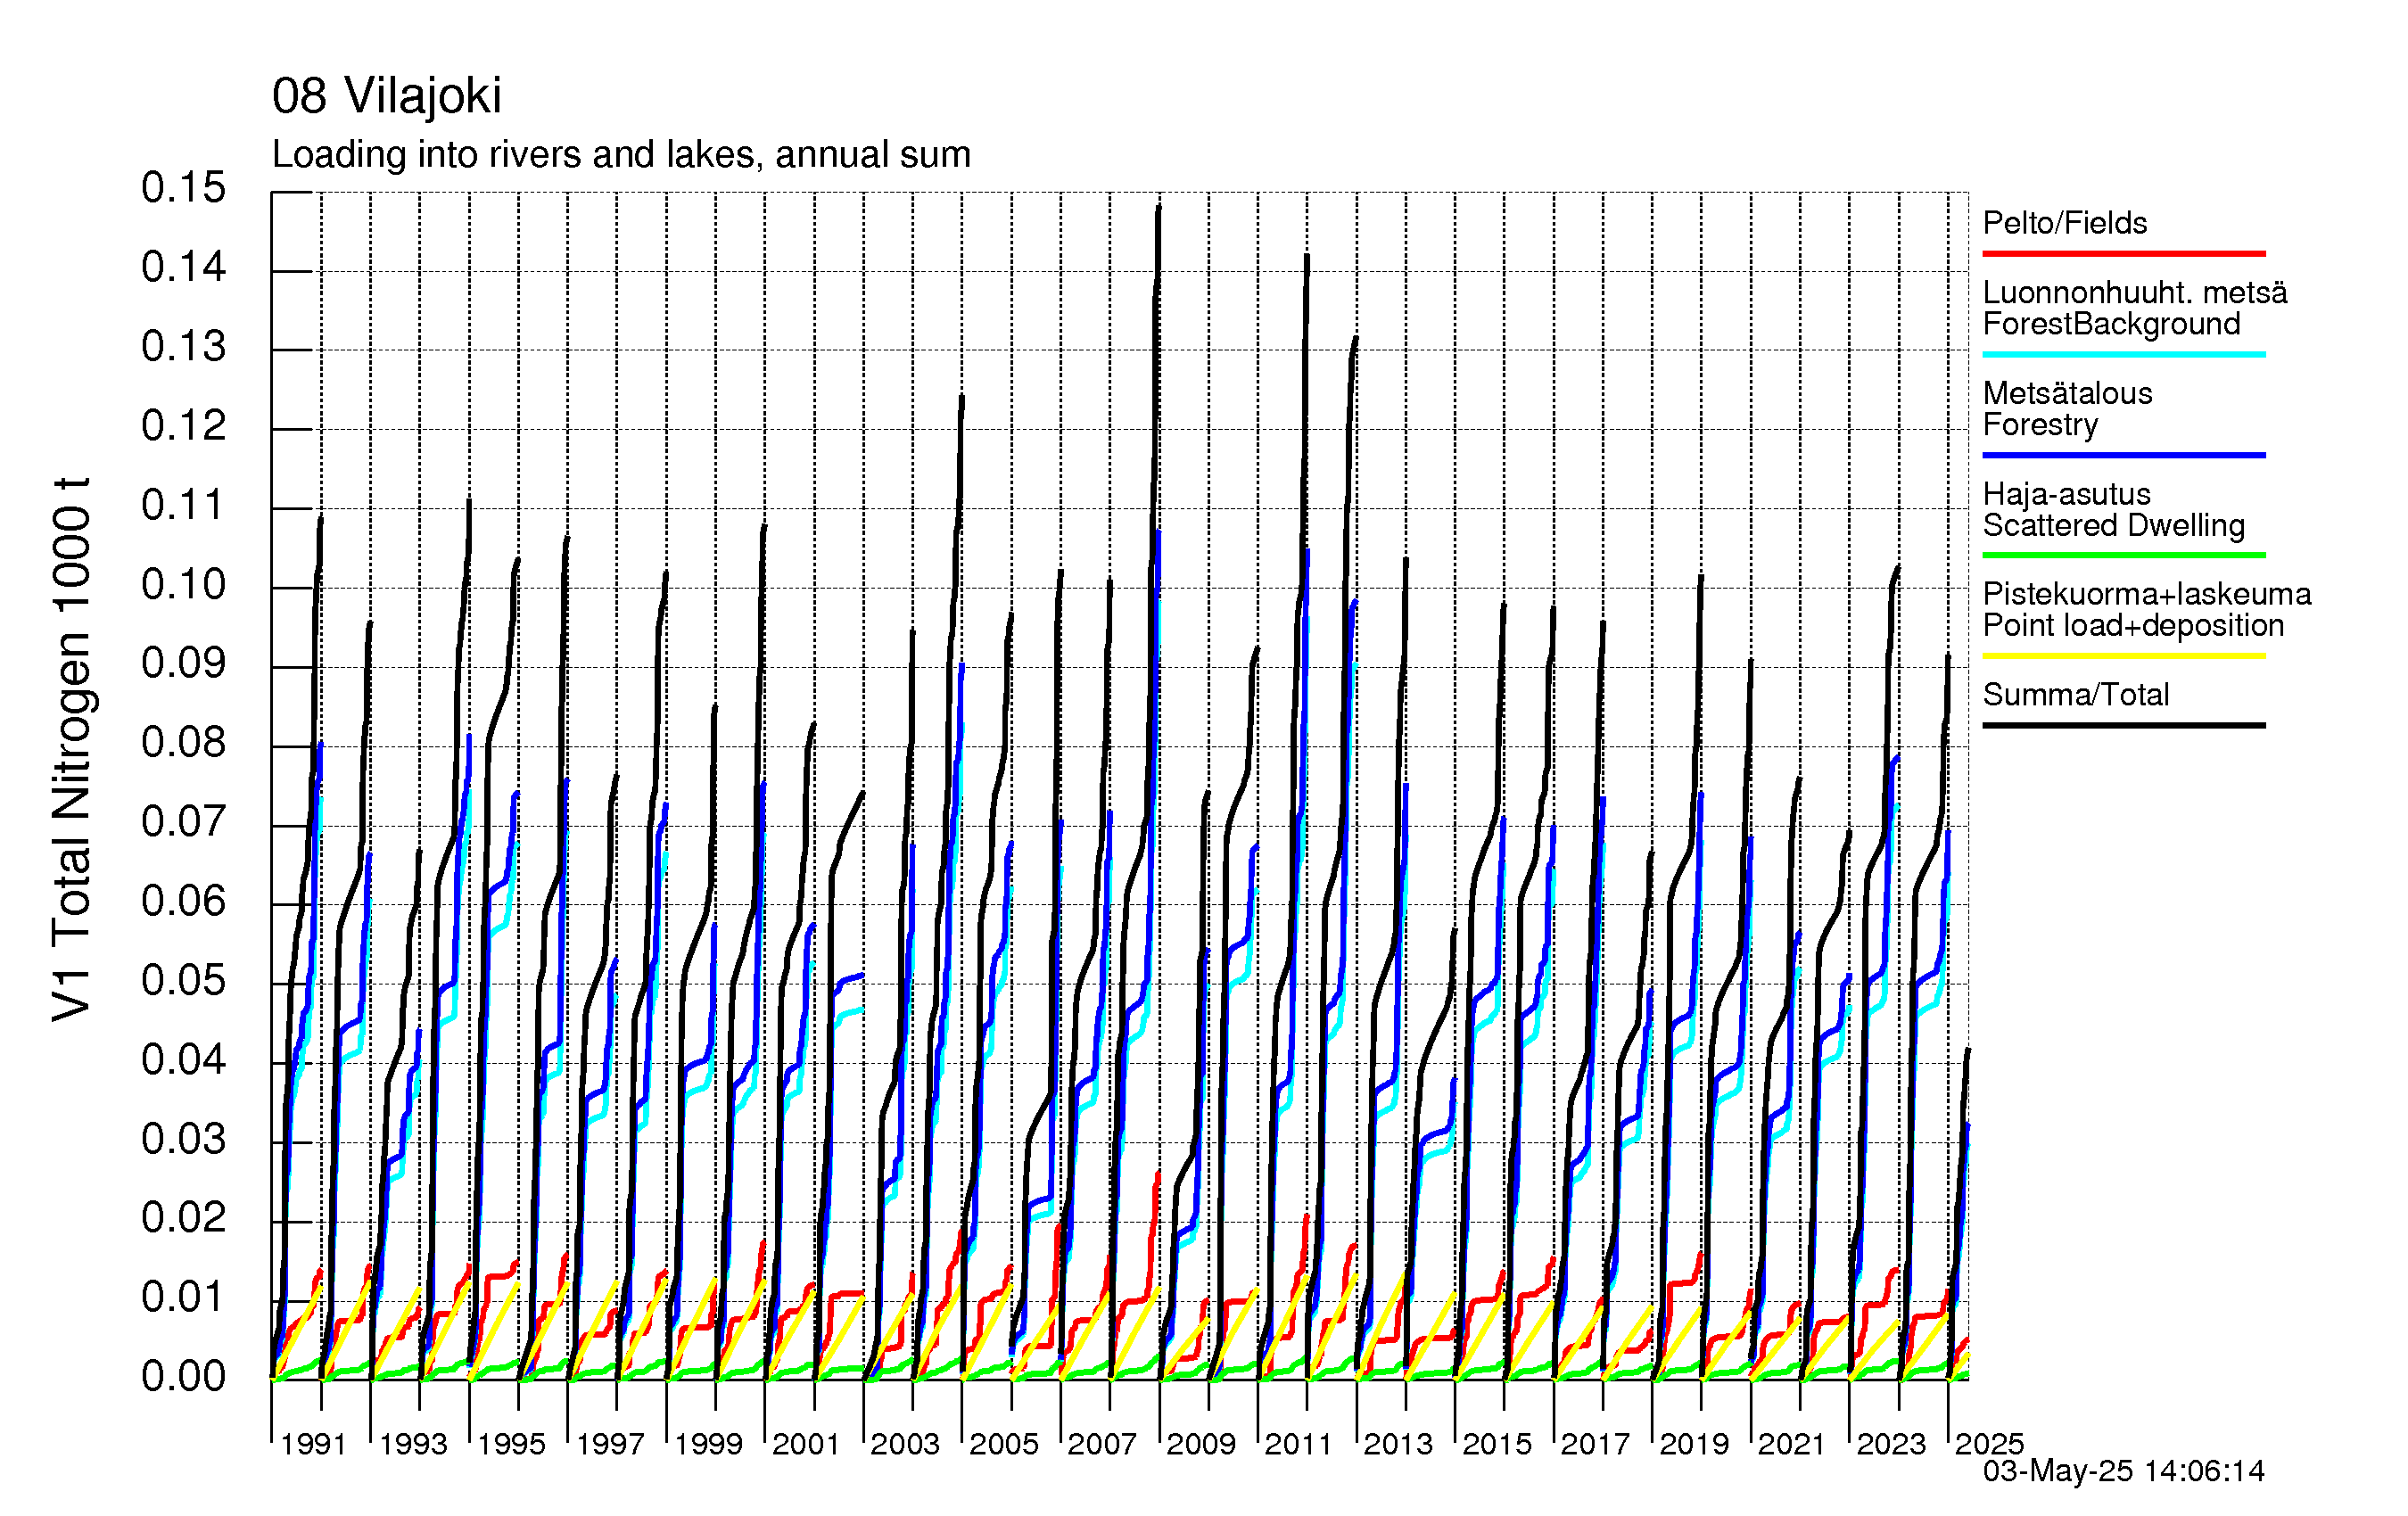The height and width of the screenshot is (1516, 2408).
Task: Select the 'ForestBackground' legend label
Action: point(2111,324)
